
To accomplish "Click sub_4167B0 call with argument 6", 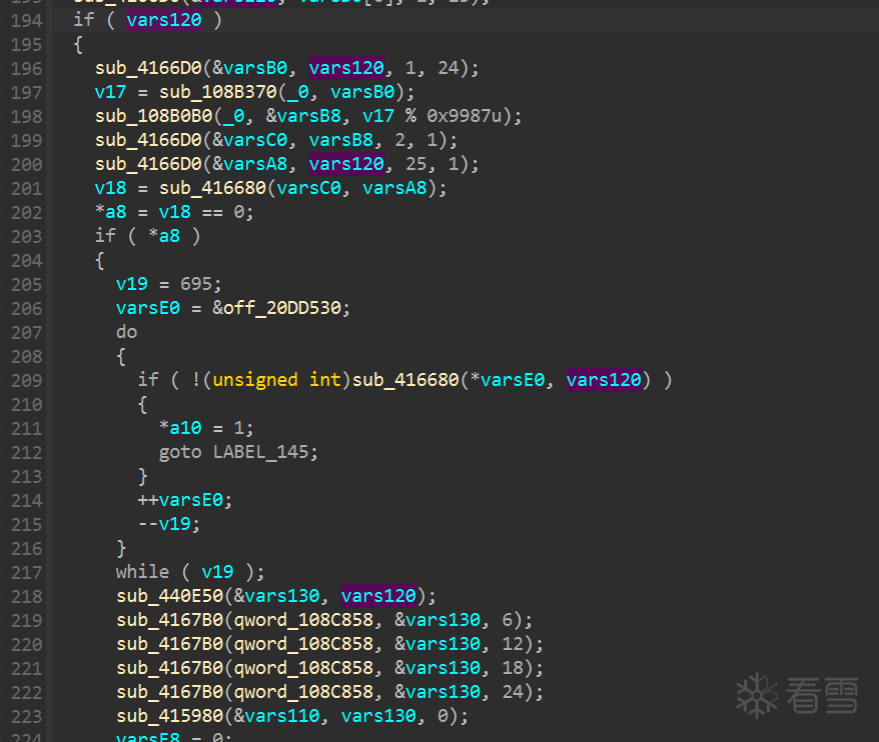I will pyautogui.click(x=169, y=620).
